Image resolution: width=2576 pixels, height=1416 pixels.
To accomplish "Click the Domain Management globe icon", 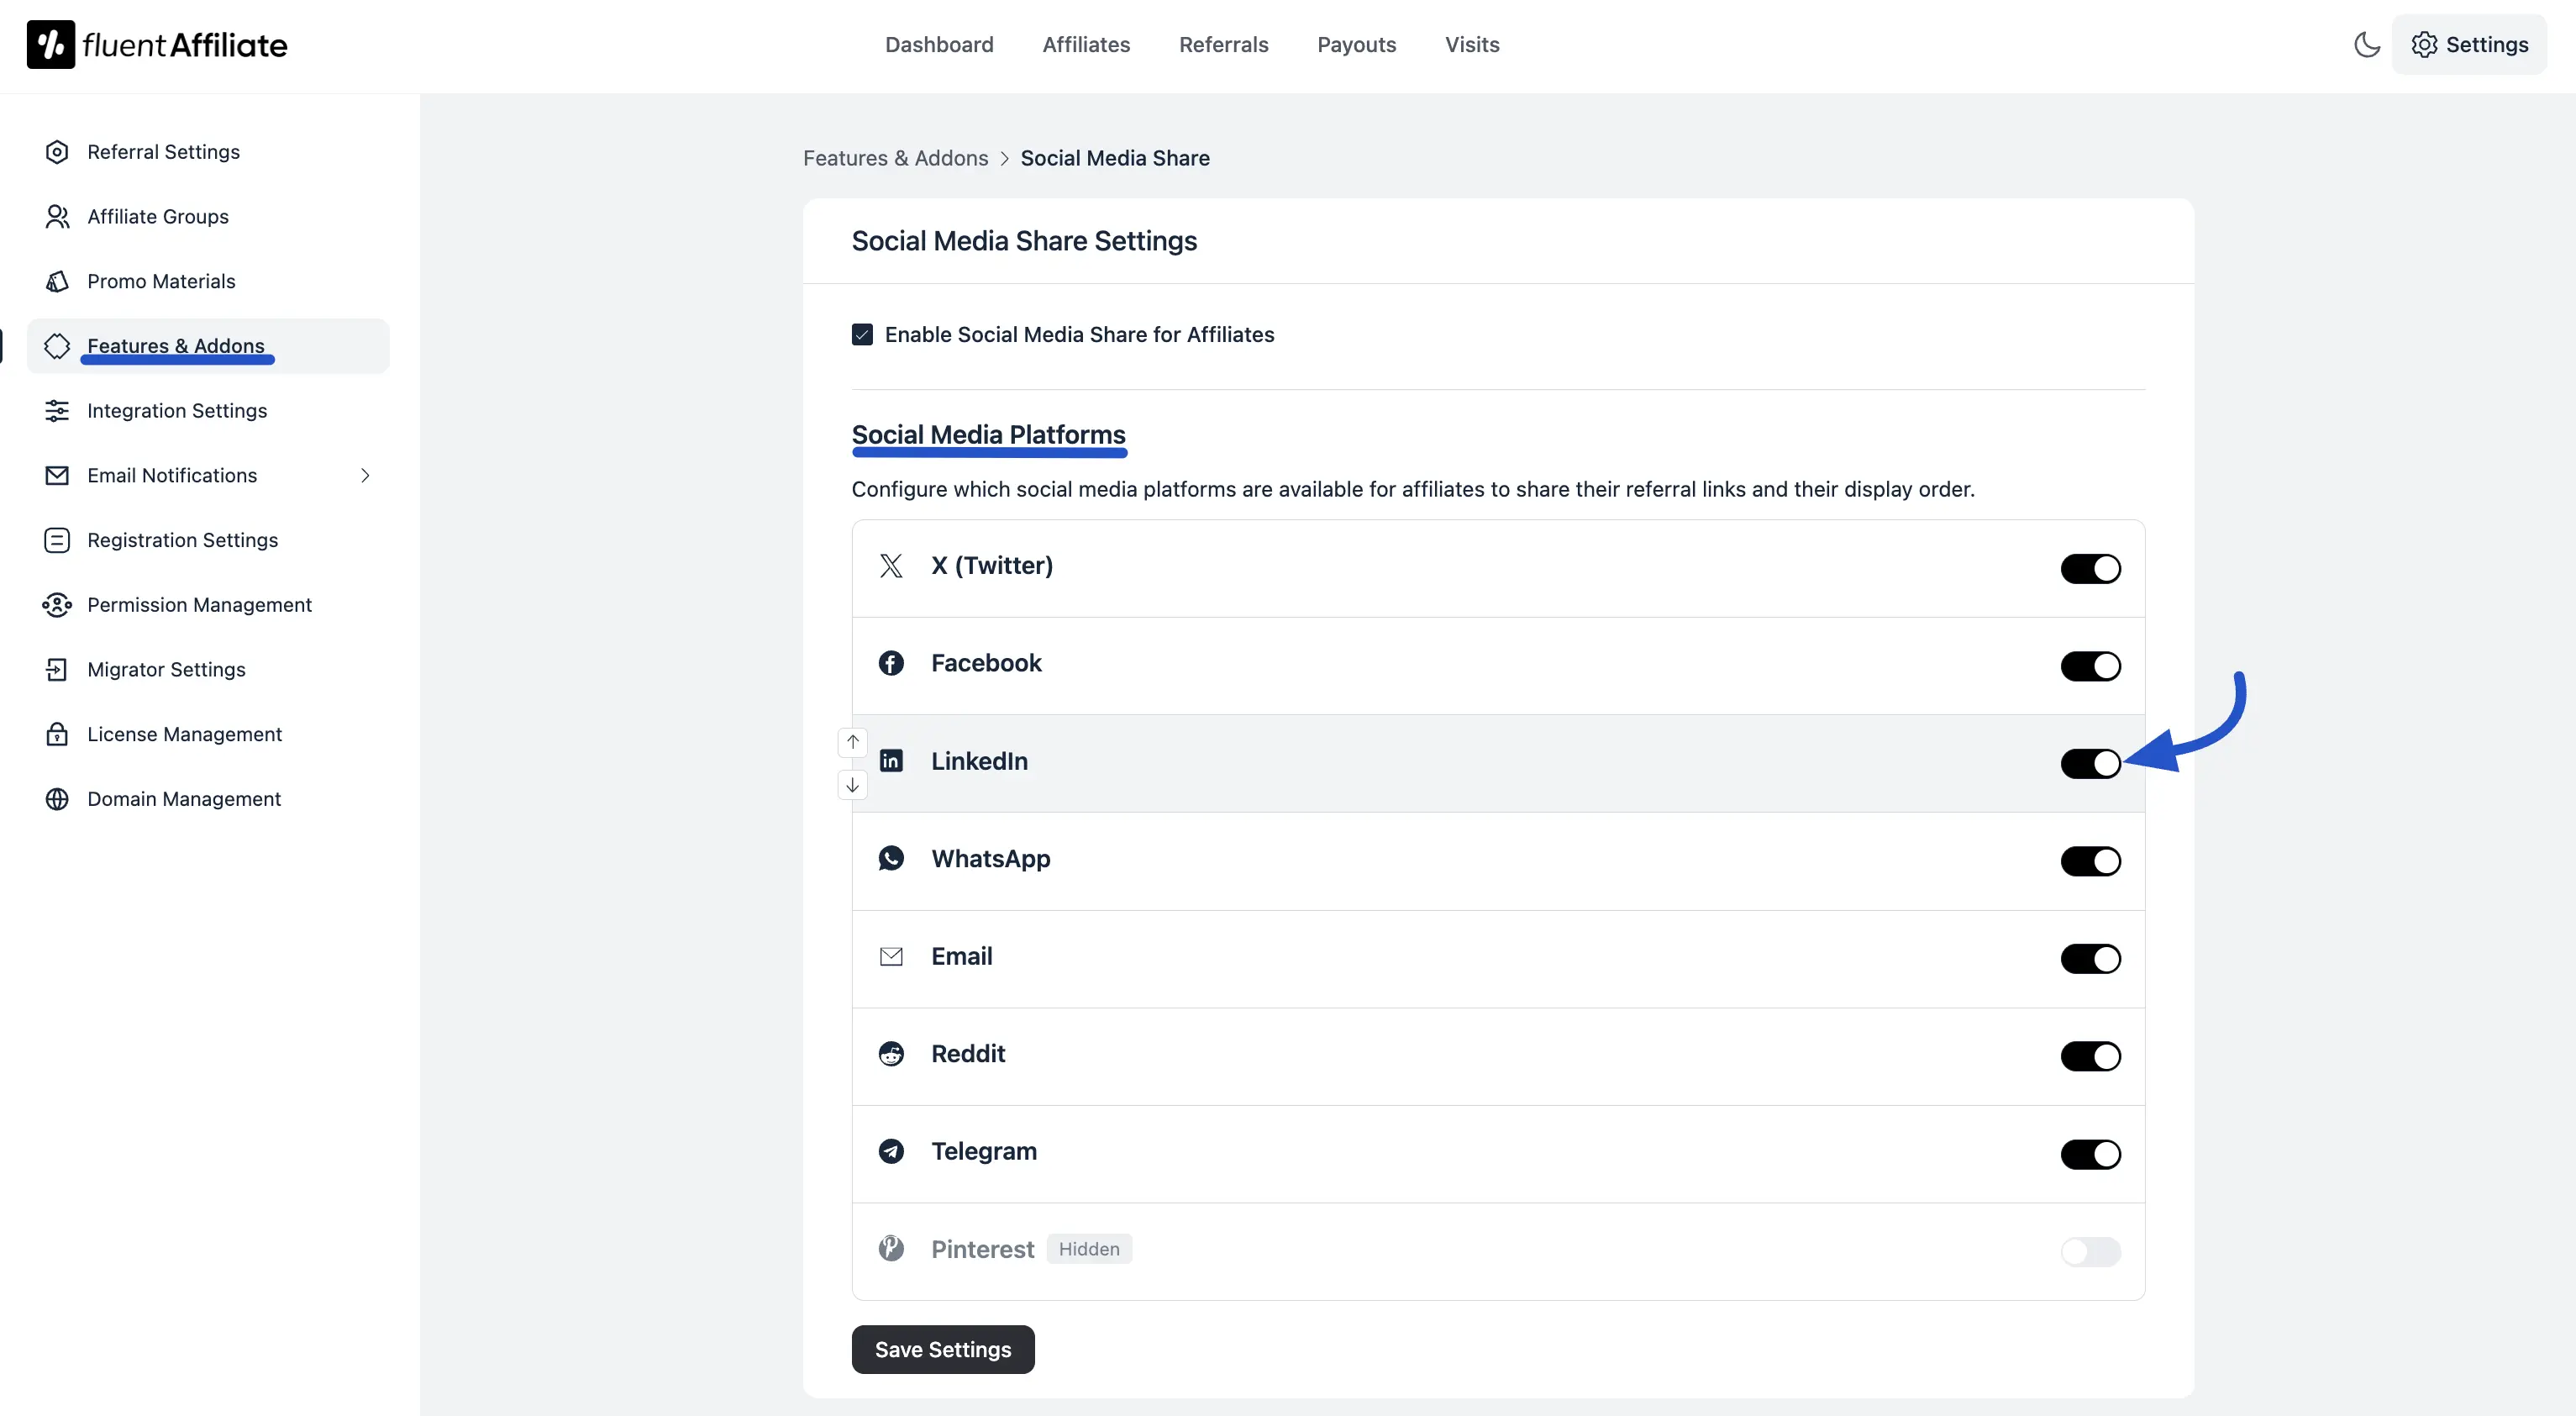I will [57, 799].
